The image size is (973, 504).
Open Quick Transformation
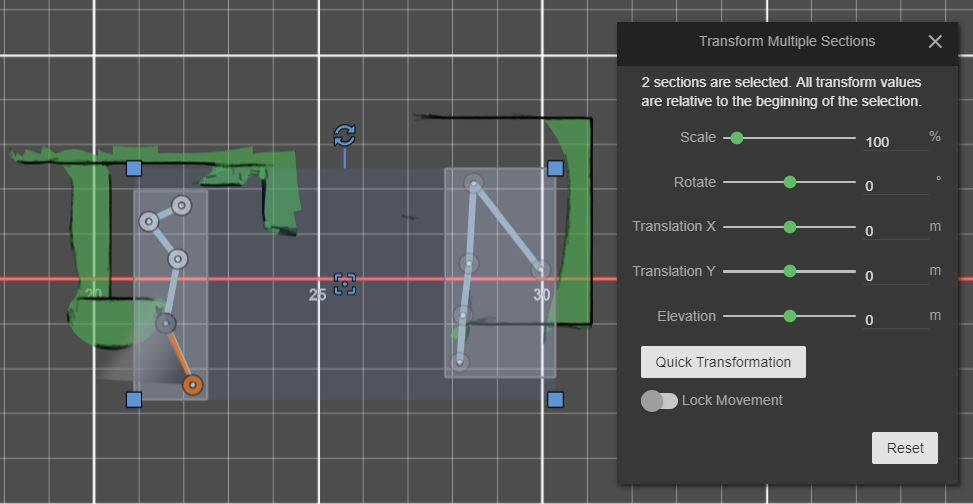click(723, 362)
